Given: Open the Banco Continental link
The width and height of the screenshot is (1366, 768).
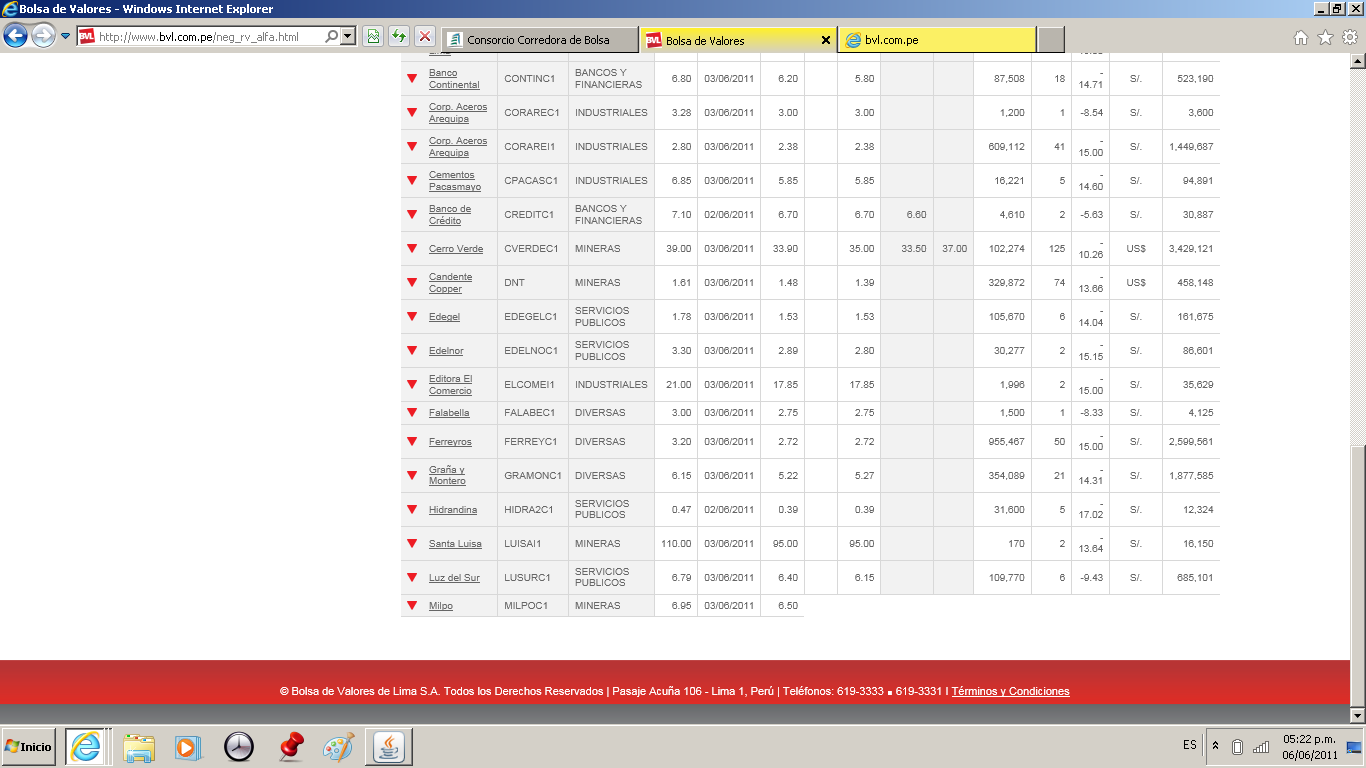Looking at the screenshot, I should coord(454,79).
